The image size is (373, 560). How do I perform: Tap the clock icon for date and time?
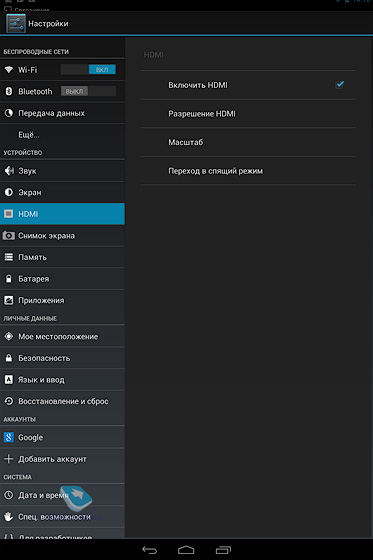click(9, 495)
